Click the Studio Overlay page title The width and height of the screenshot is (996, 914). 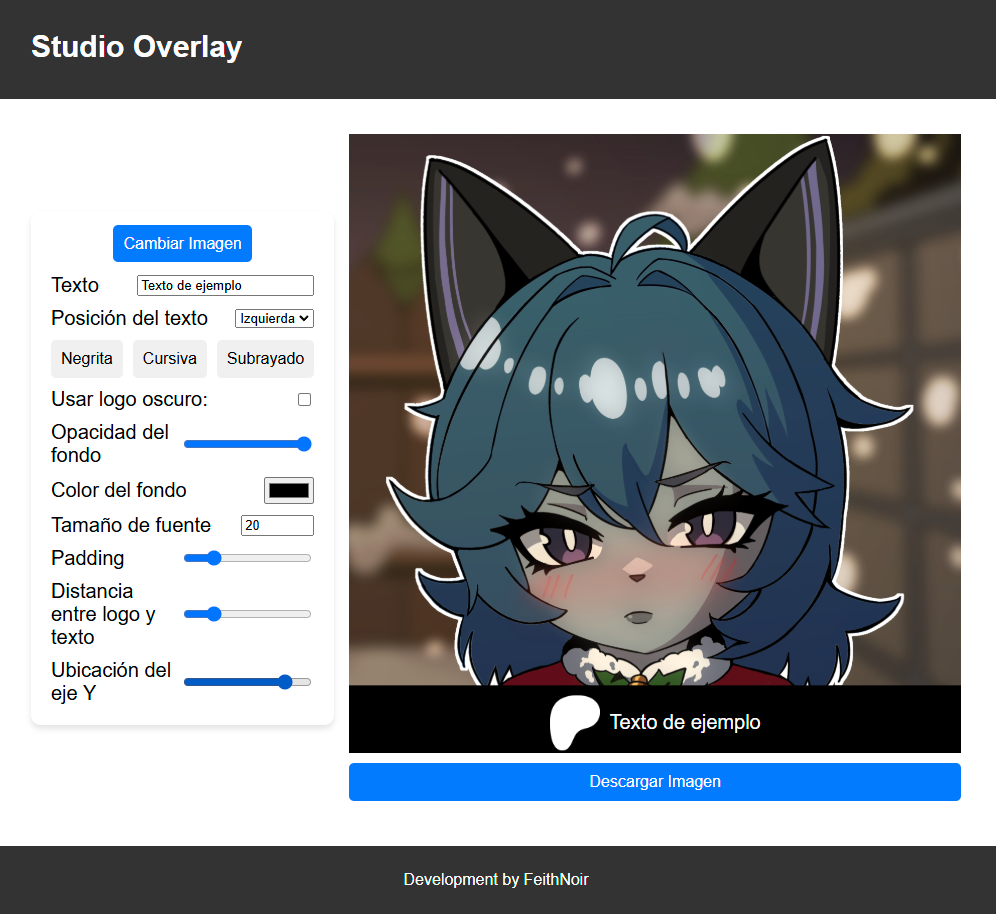pyautogui.click(x=137, y=47)
